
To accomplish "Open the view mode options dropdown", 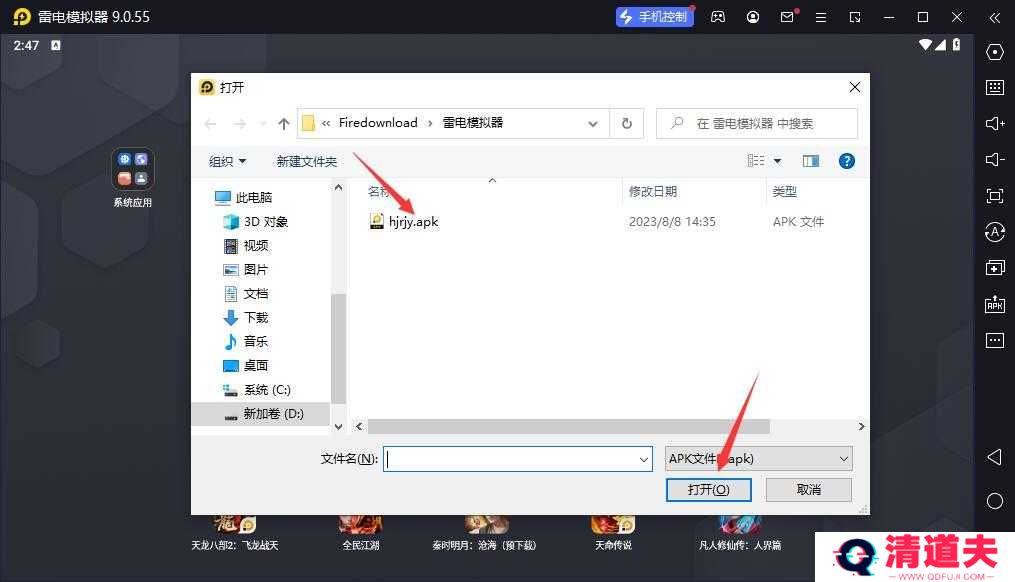I will pos(777,161).
